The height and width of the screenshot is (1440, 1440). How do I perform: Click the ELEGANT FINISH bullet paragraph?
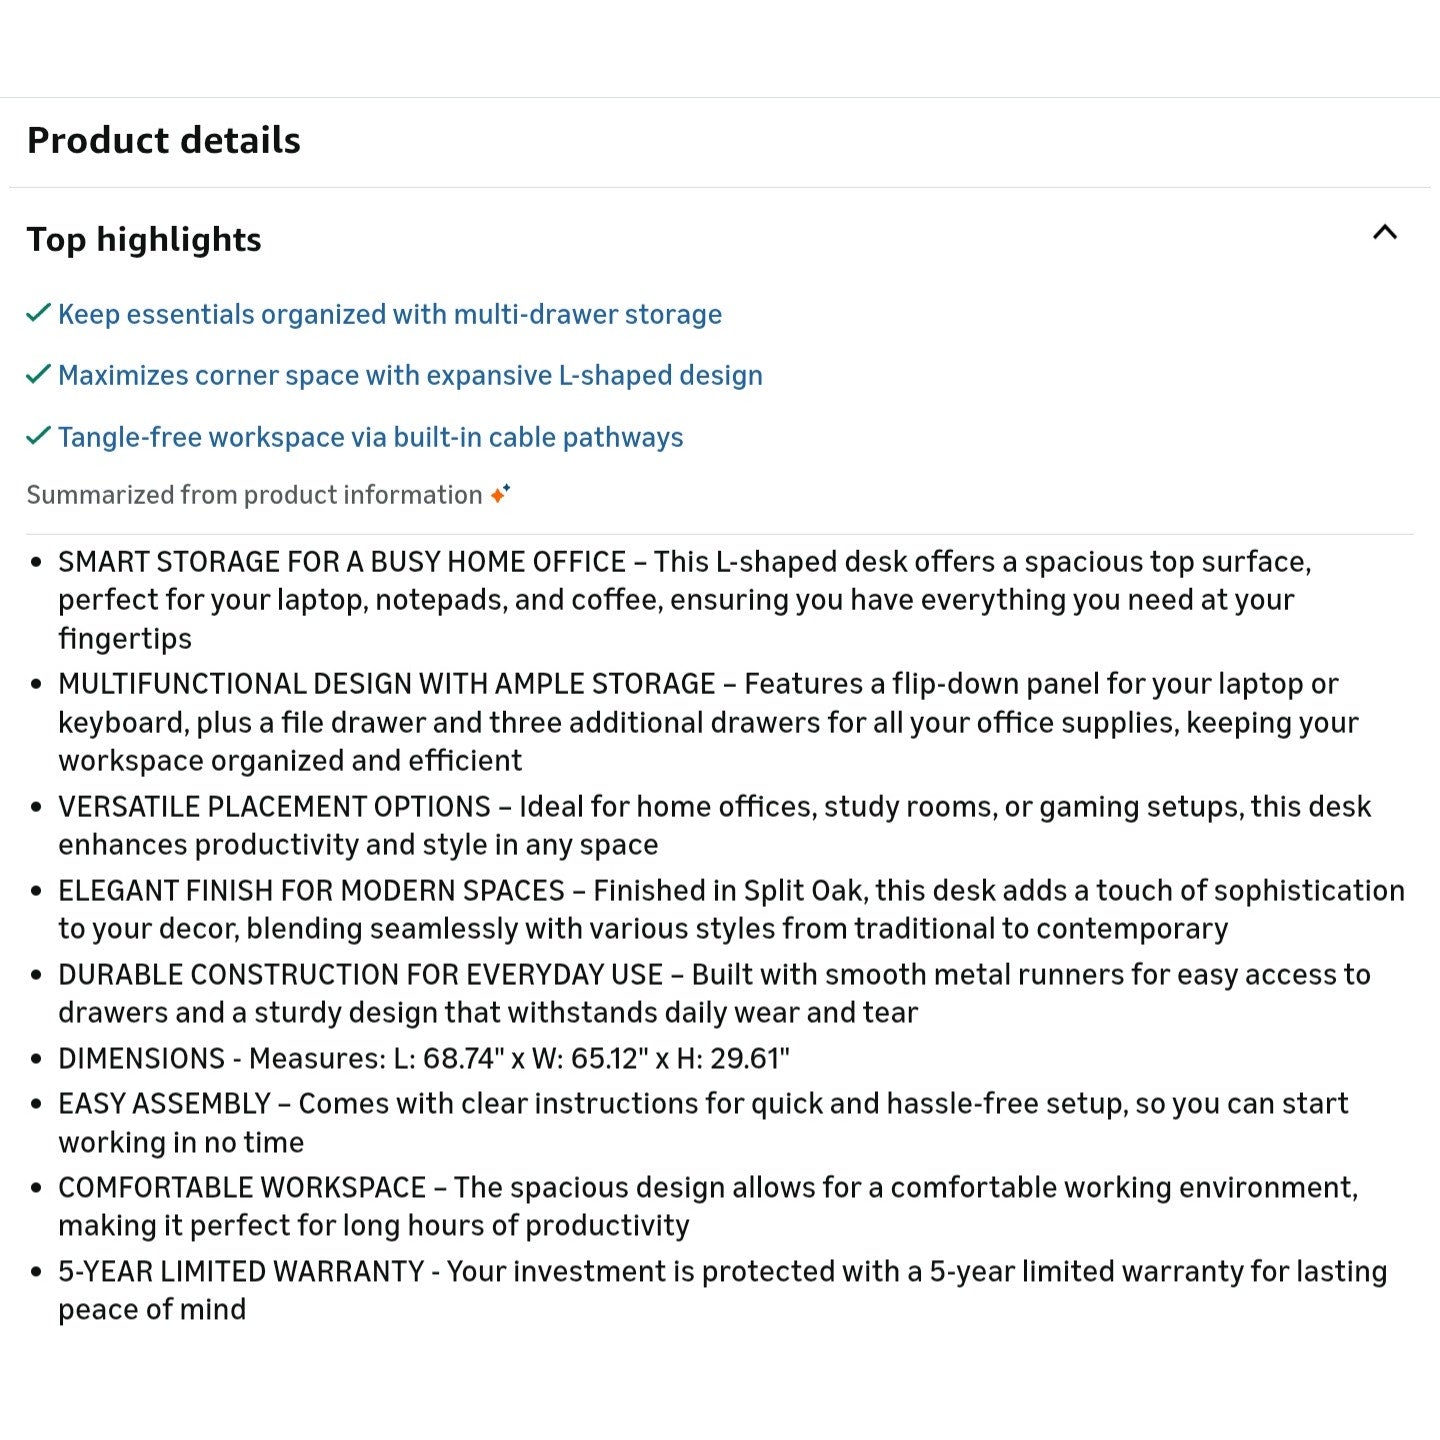[730, 909]
